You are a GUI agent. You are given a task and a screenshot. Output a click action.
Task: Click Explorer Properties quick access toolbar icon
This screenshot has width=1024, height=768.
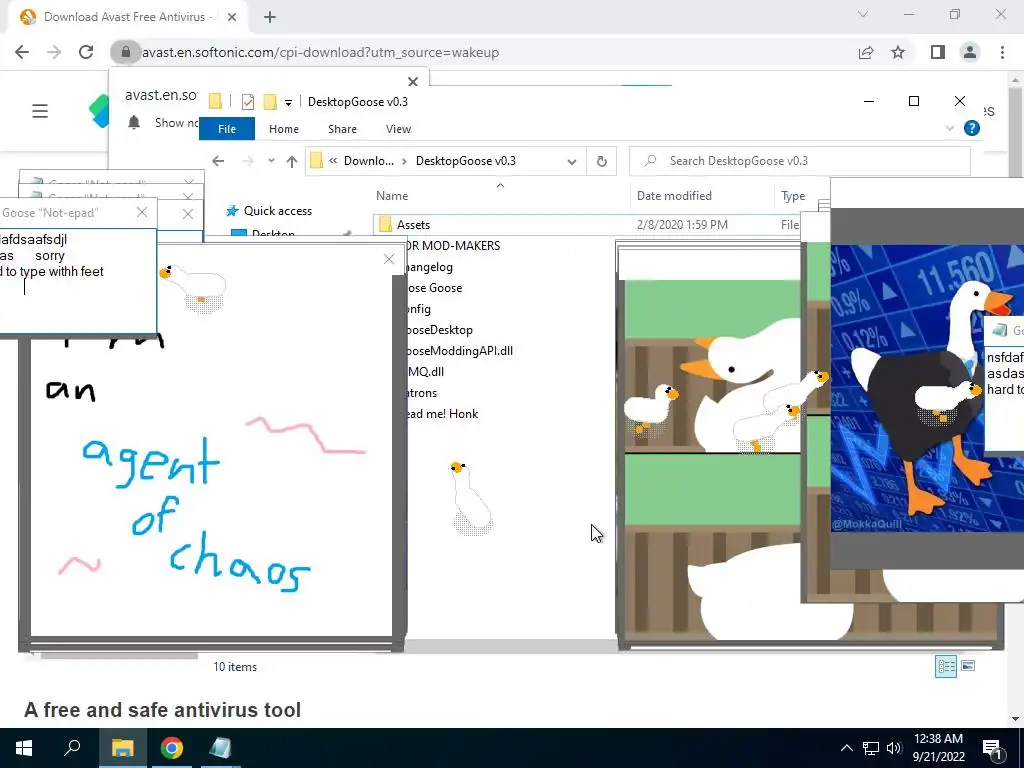pyautogui.click(x=248, y=102)
